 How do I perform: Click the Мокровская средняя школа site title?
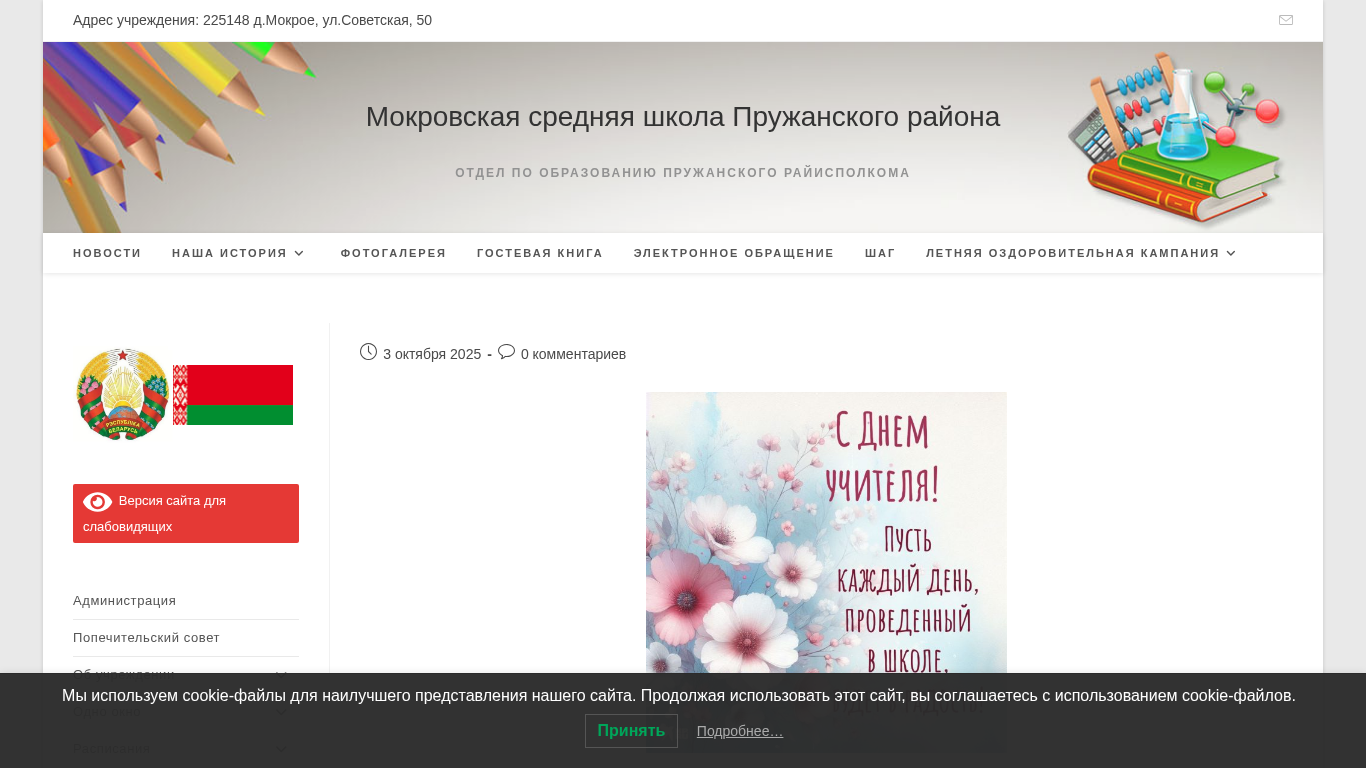click(683, 117)
